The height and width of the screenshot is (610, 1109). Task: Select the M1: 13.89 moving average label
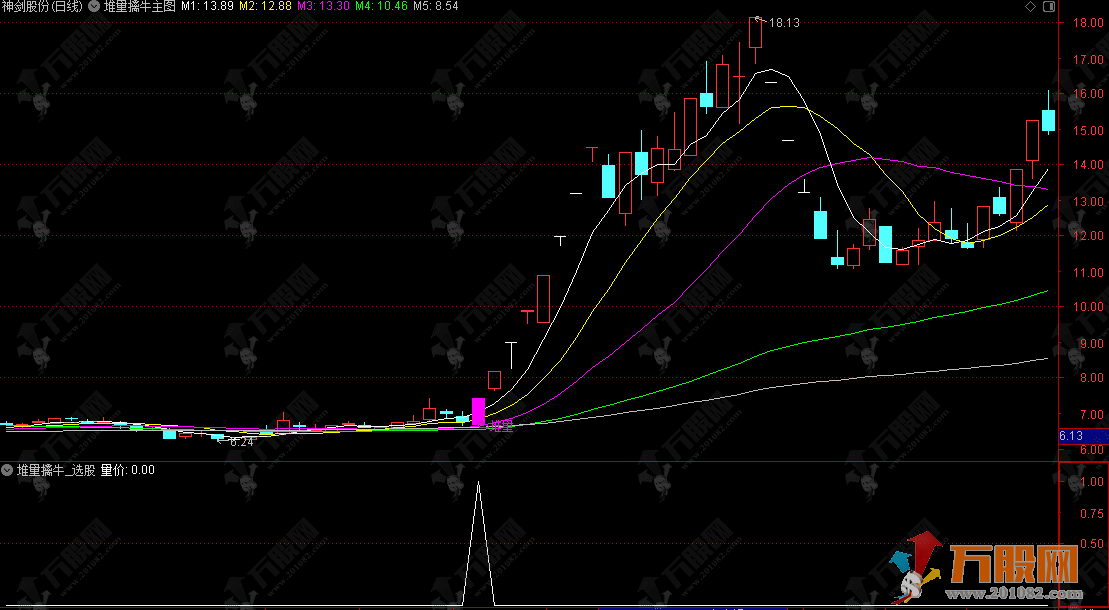[x=207, y=6]
